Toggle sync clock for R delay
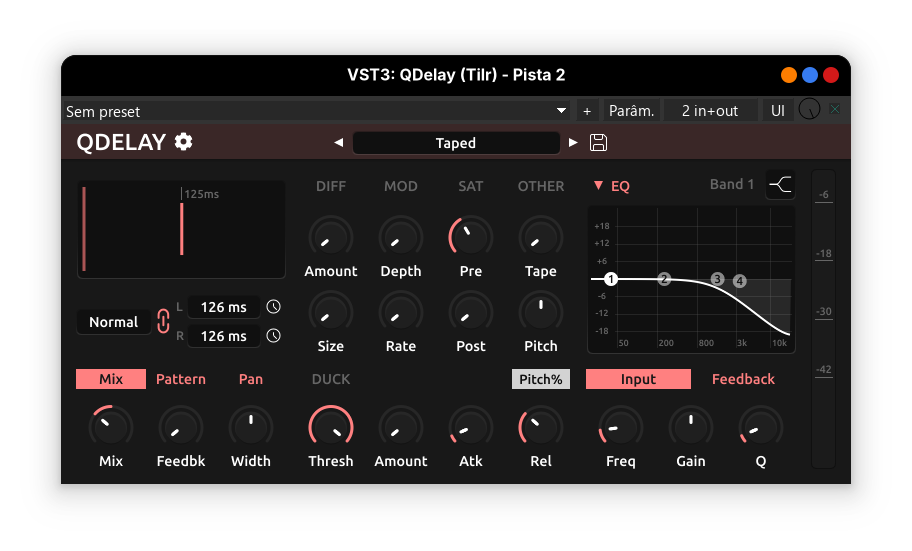The height and width of the screenshot is (551, 912). click(x=273, y=336)
